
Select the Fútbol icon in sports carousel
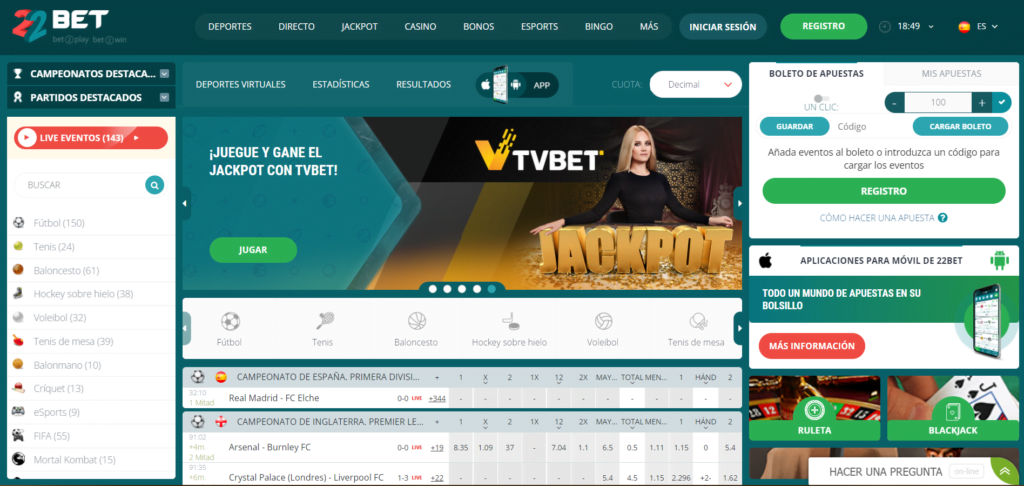point(230,321)
